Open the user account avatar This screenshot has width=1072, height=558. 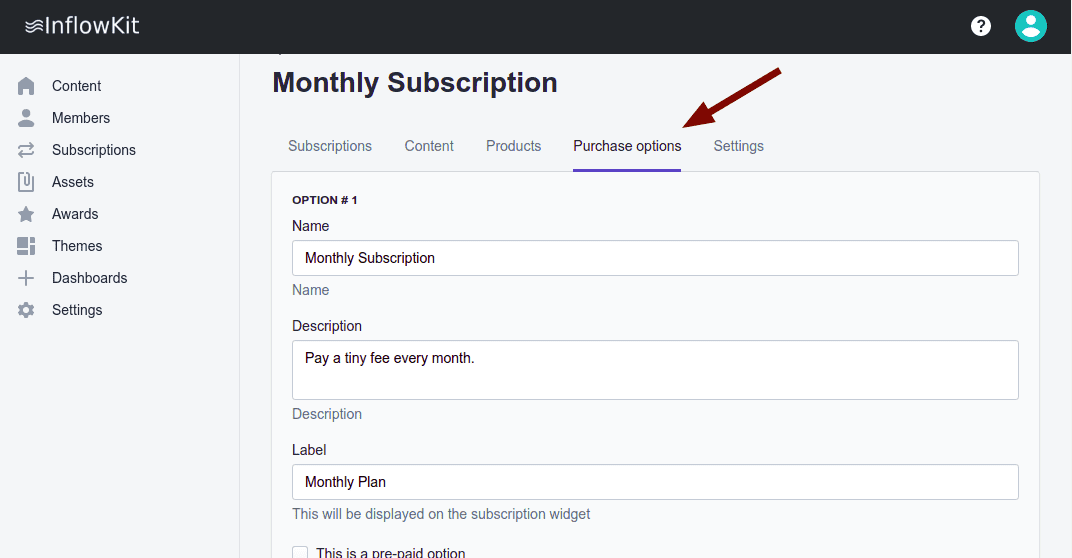(1031, 26)
